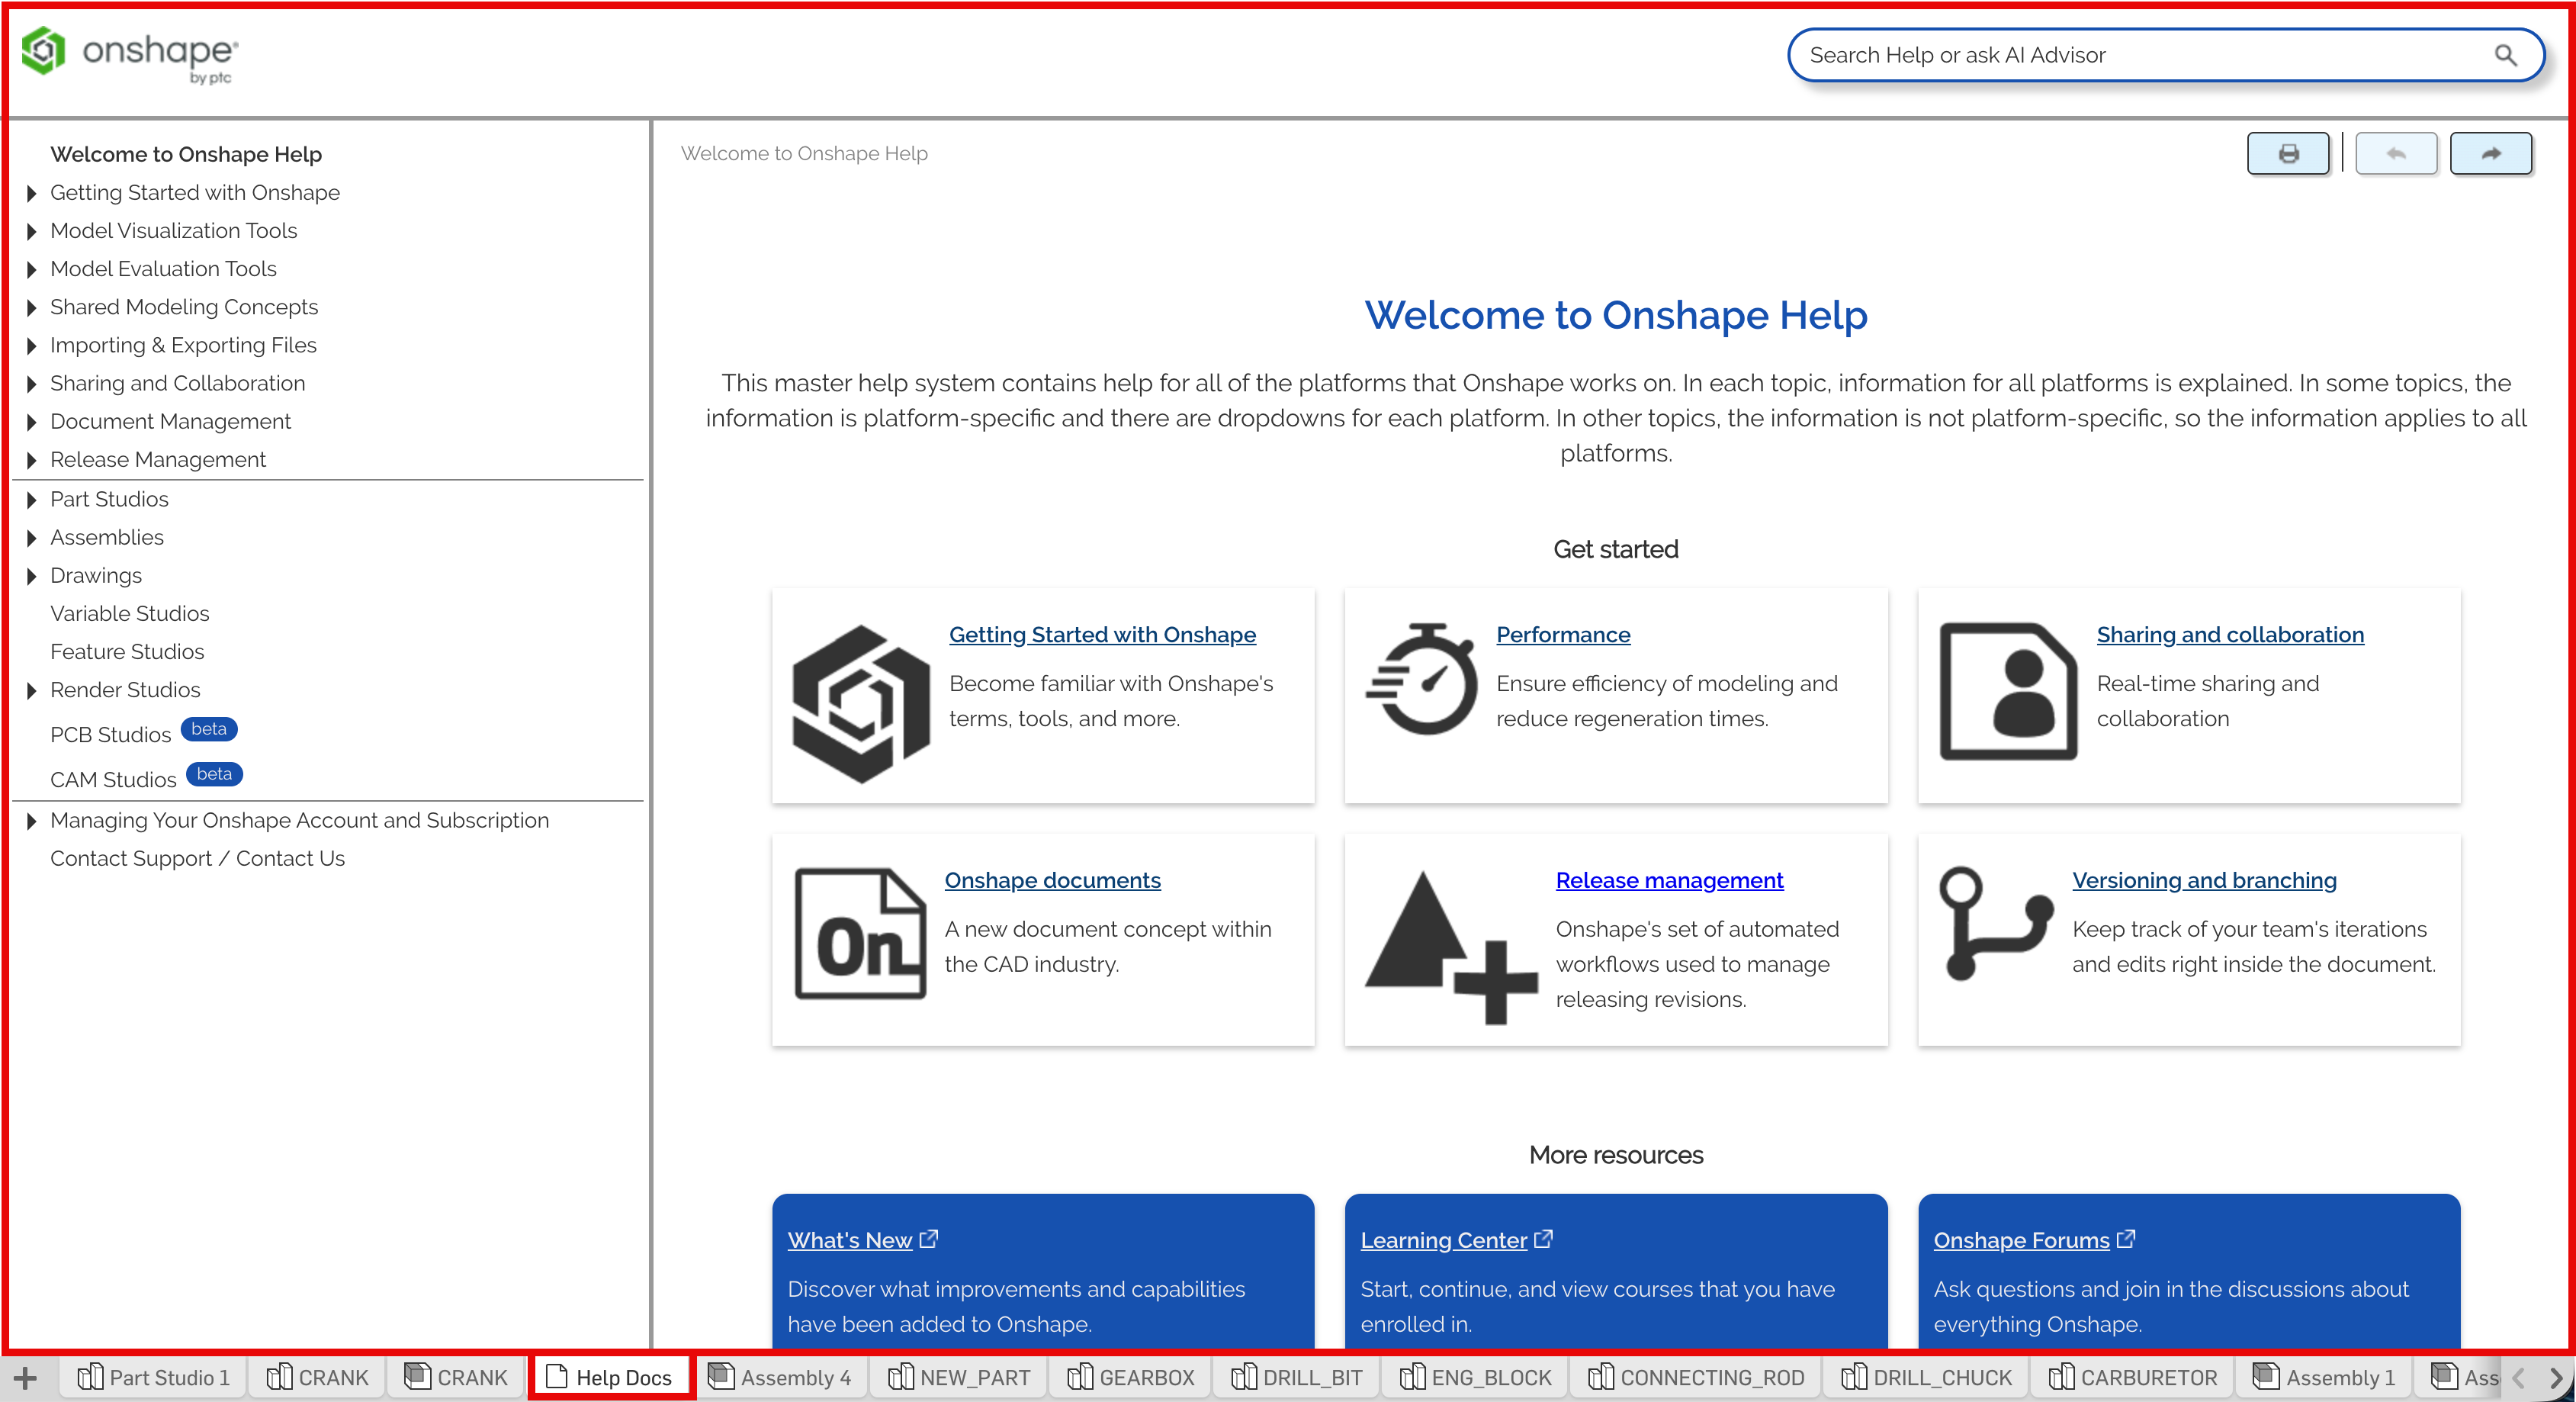Open the CONNECTING_ROD tab

(1696, 1378)
